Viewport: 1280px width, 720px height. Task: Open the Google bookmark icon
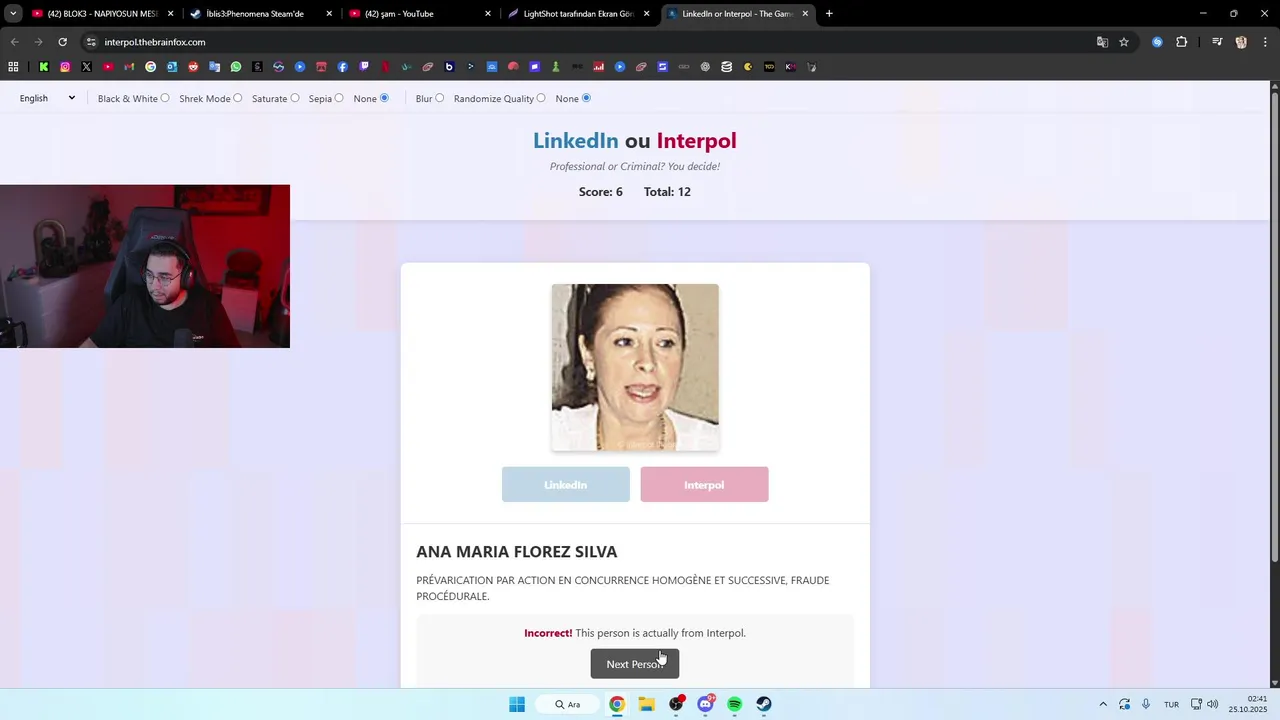(151, 67)
